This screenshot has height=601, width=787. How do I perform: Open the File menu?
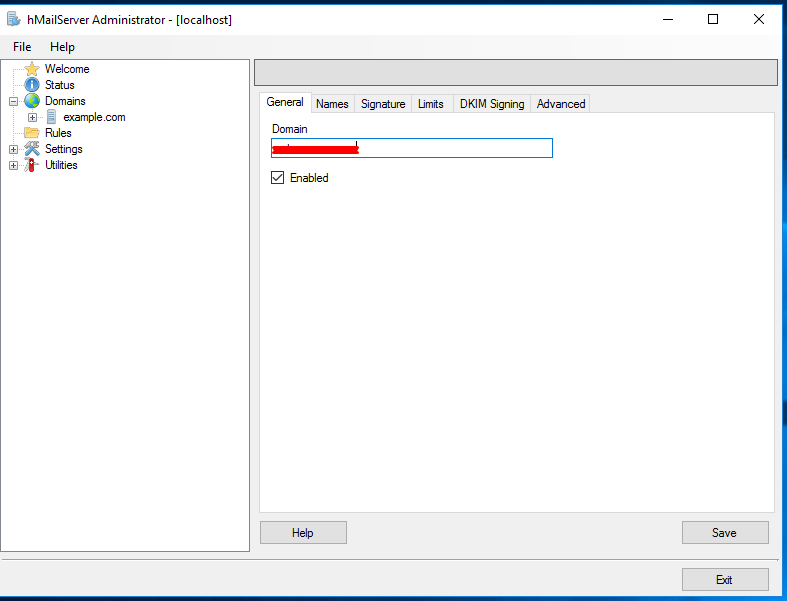click(22, 47)
